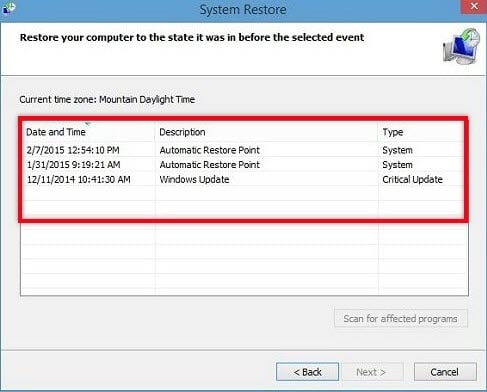Click Automatic Restore Point in the 2/7/2015 row
The height and width of the screenshot is (392, 487).
[x=209, y=150]
